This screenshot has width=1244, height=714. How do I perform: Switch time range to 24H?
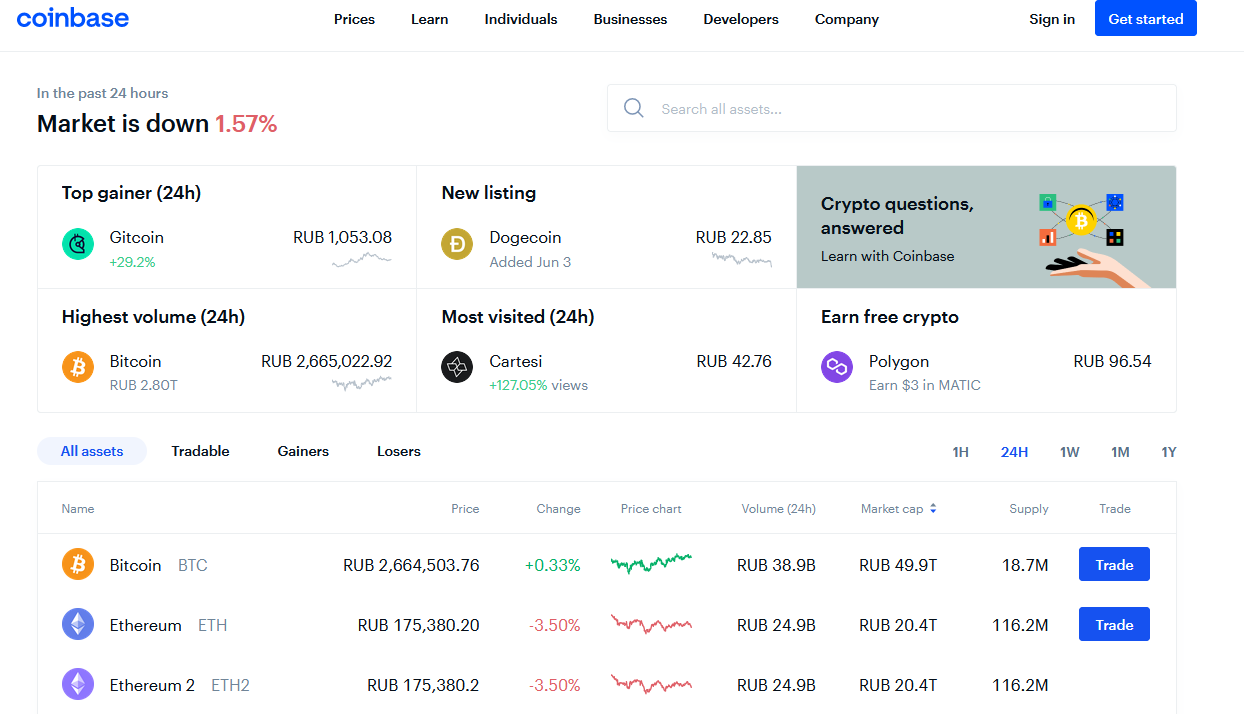(x=1014, y=452)
